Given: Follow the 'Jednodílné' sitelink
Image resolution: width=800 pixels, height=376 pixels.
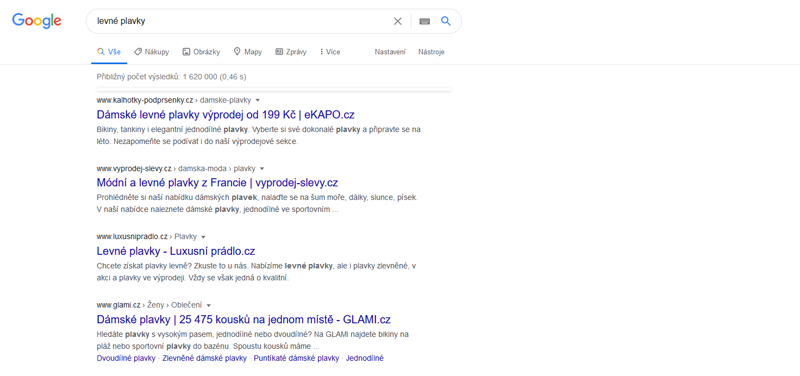Looking at the screenshot, I should (x=364, y=358).
